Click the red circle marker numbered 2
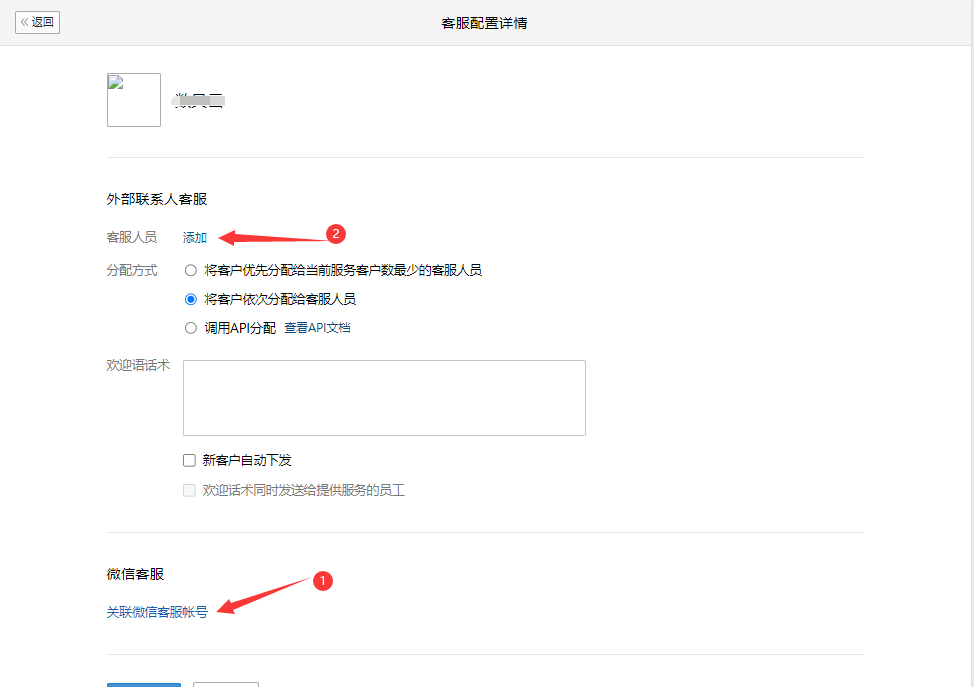 tap(337, 234)
